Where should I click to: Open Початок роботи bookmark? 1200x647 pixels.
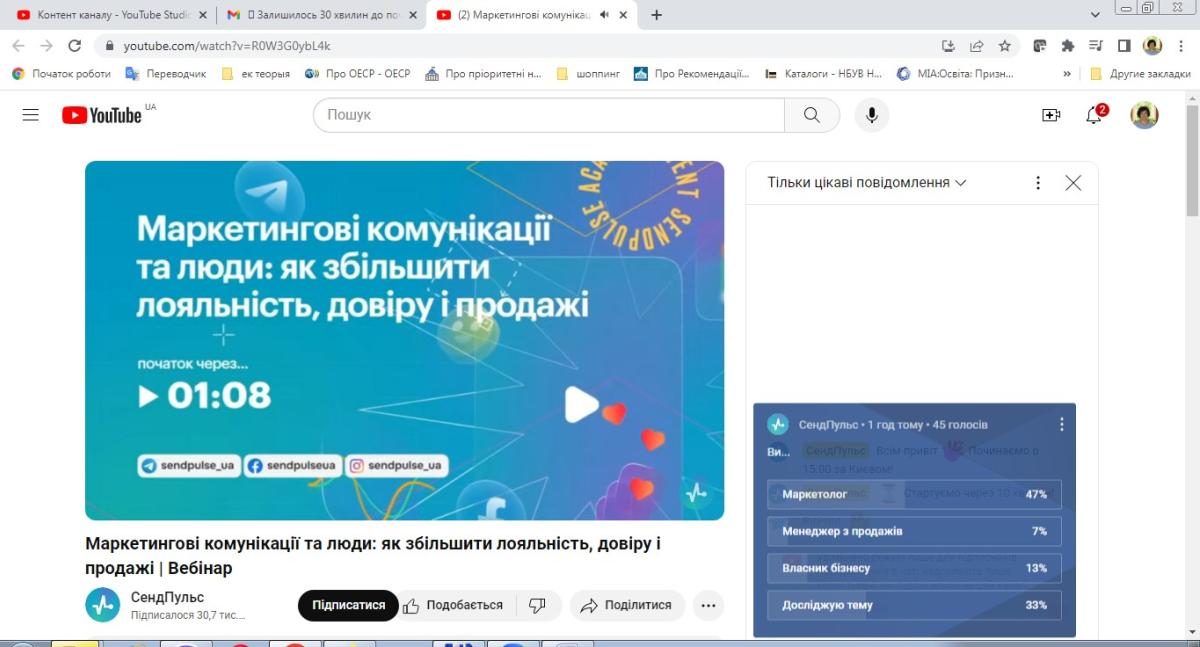(61, 73)
